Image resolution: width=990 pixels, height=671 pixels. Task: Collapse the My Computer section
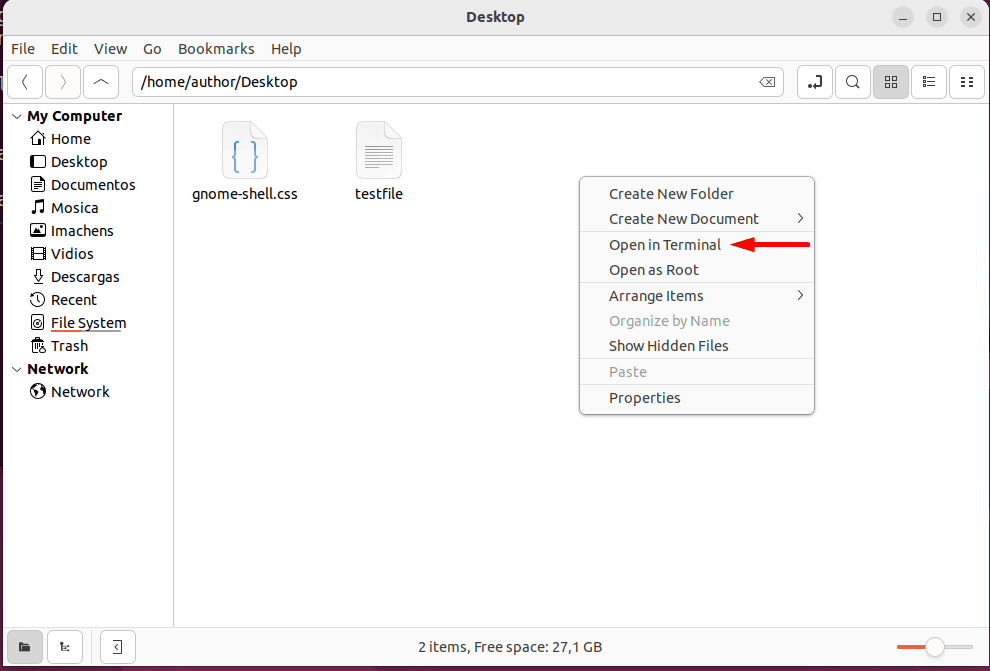pos(17,116)
